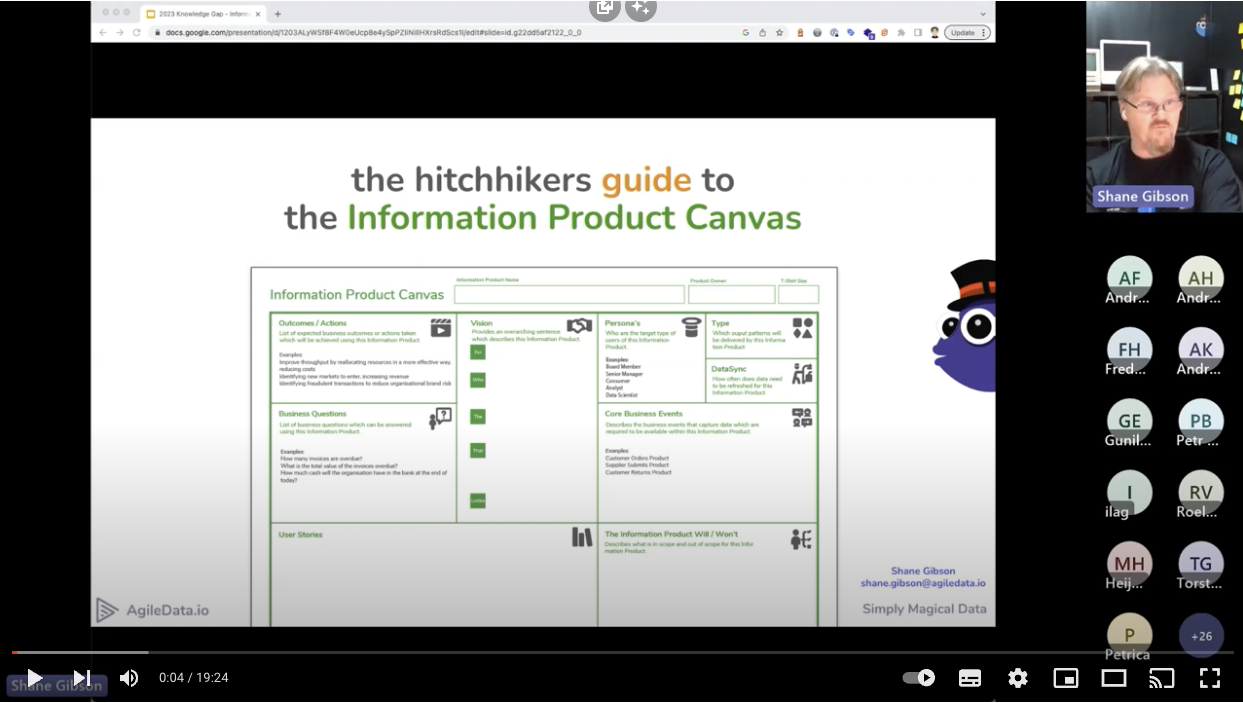Skip to the next video
This screenshot has height=703, width=1243.
point(81,677)
